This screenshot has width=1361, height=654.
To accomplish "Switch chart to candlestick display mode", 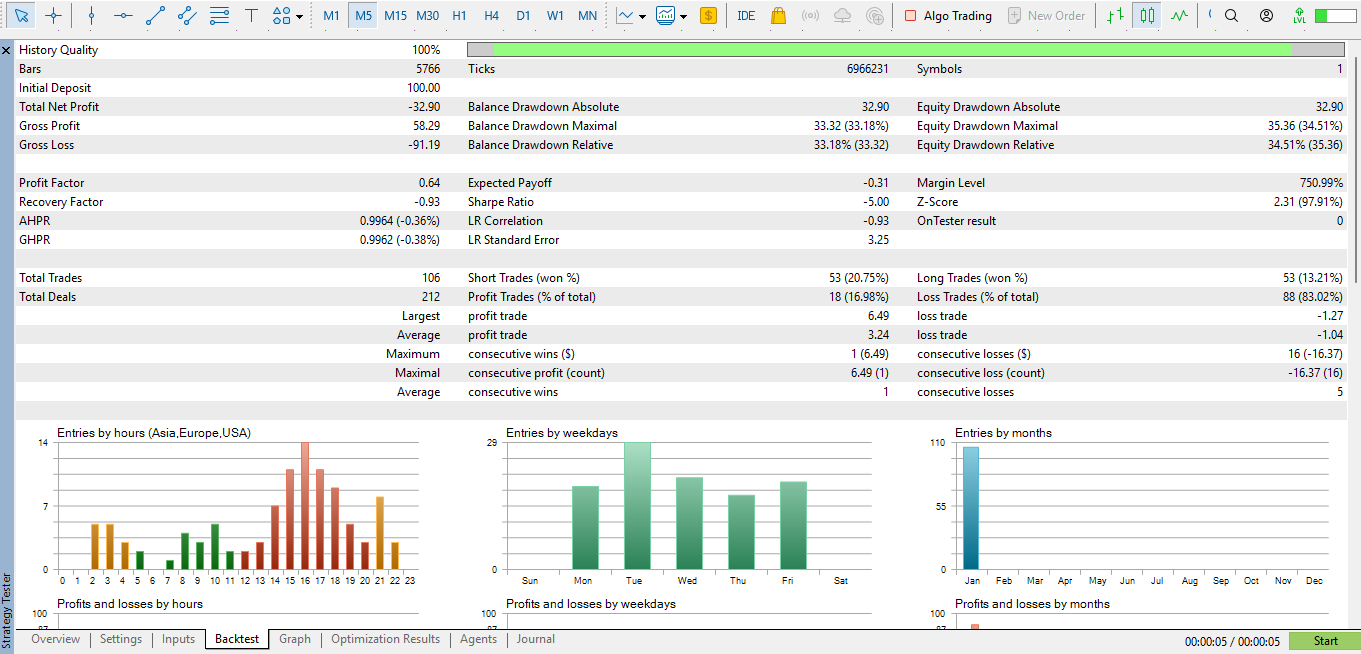I will tap(1148, 15).
